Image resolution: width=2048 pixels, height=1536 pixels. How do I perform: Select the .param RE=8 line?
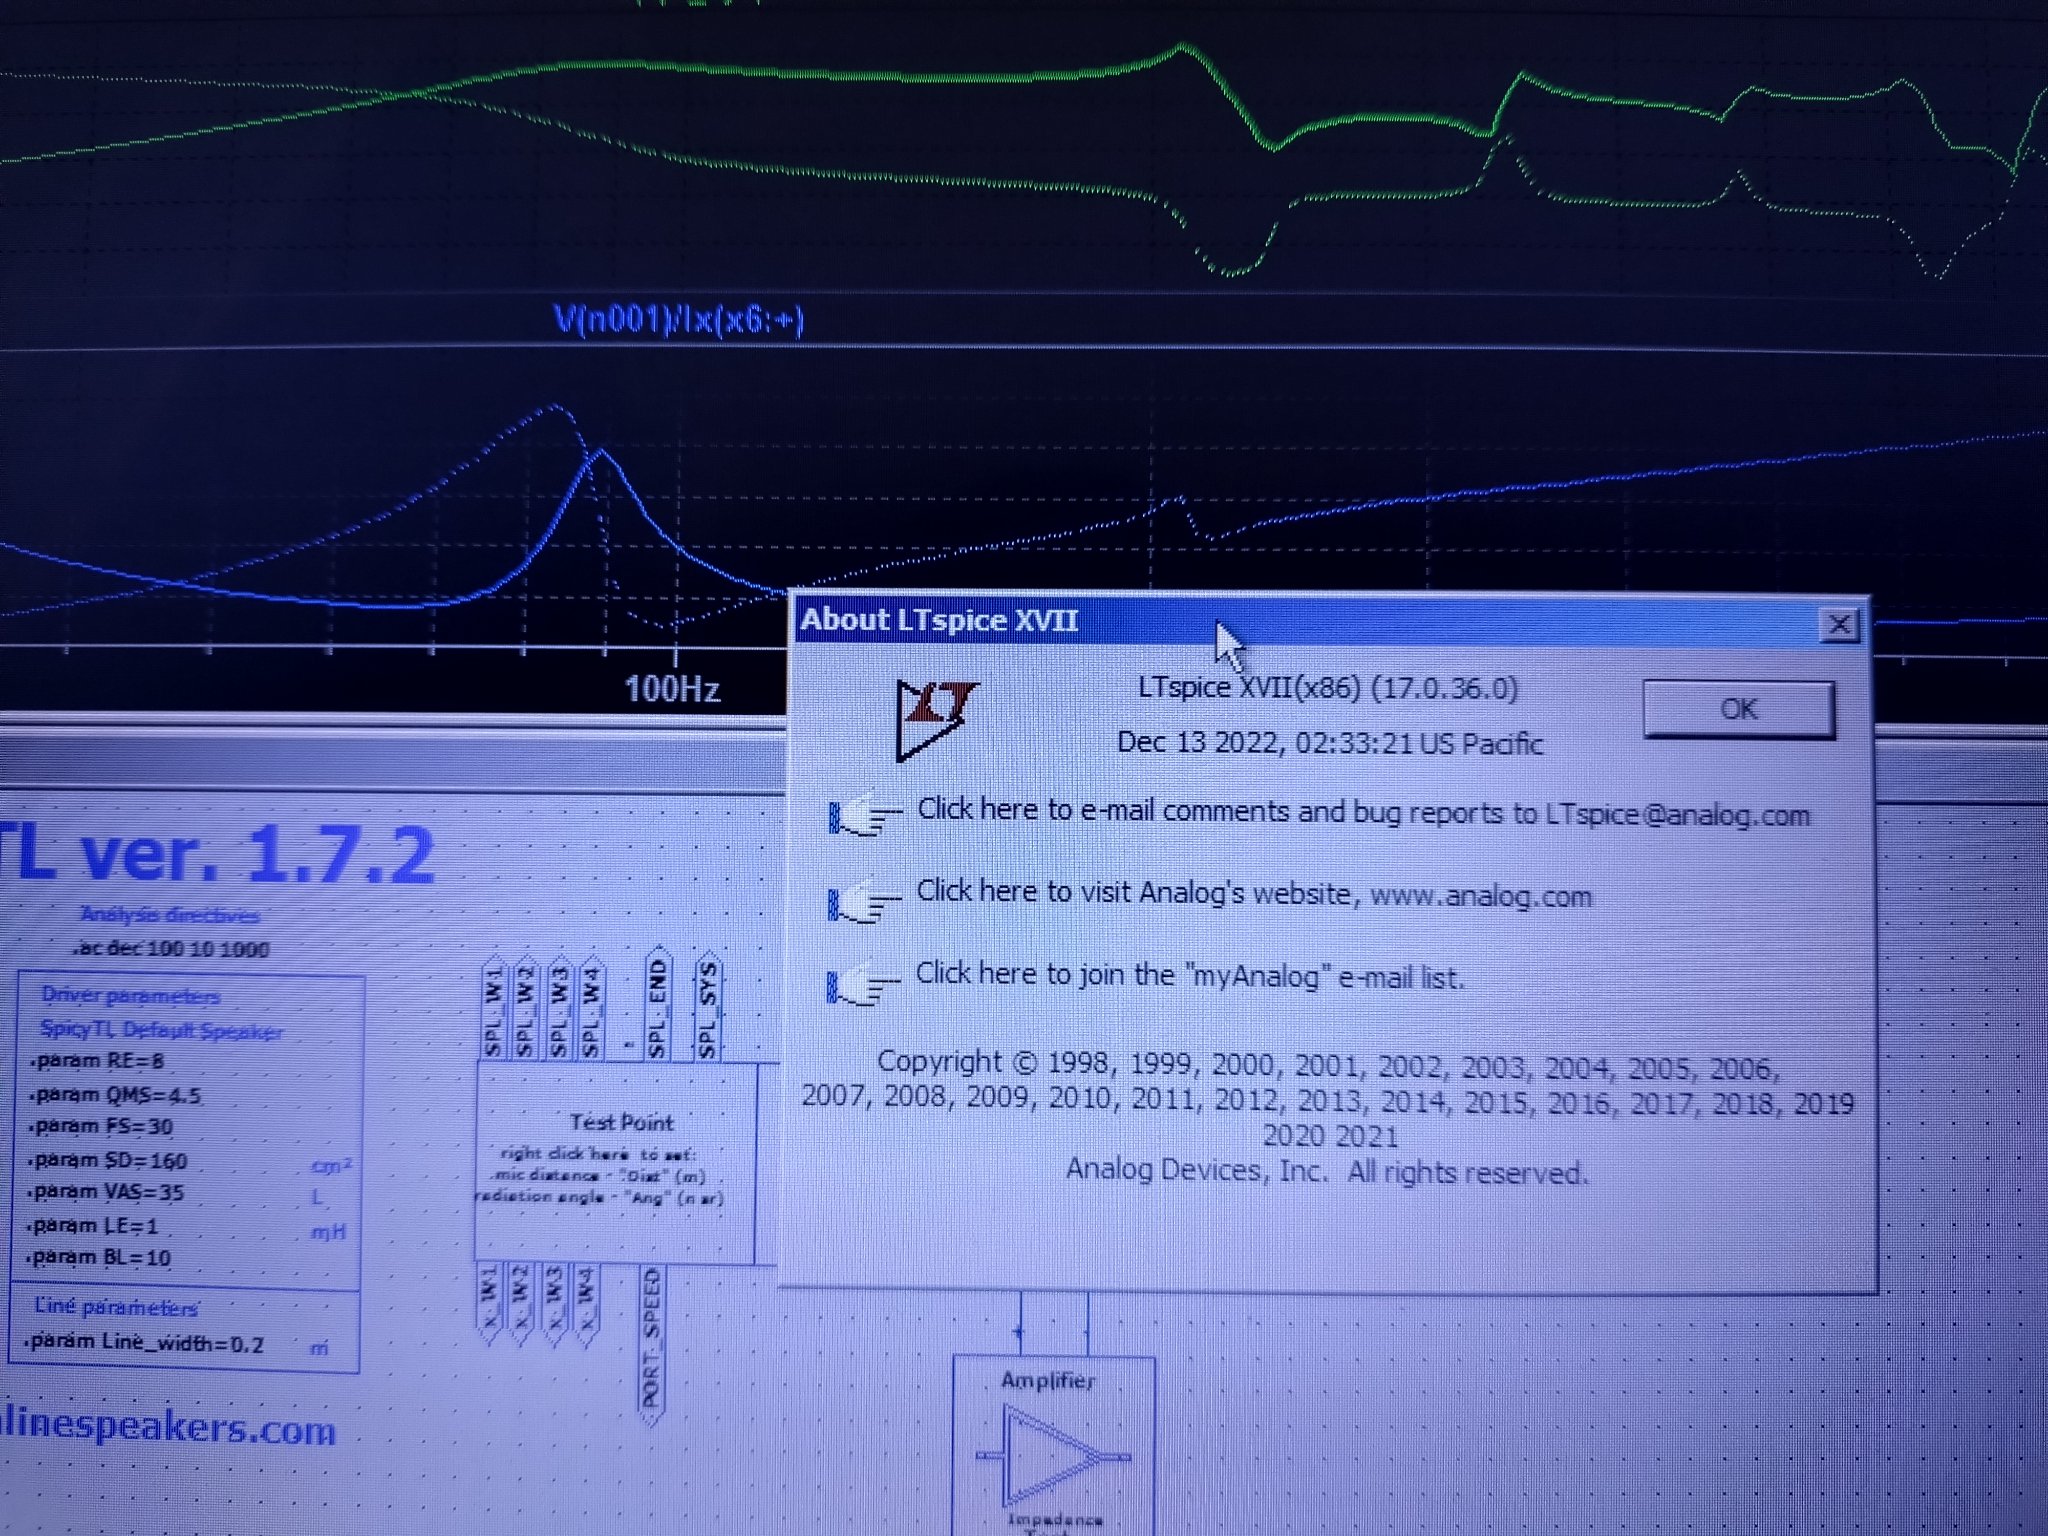[x=98, y=1061]
